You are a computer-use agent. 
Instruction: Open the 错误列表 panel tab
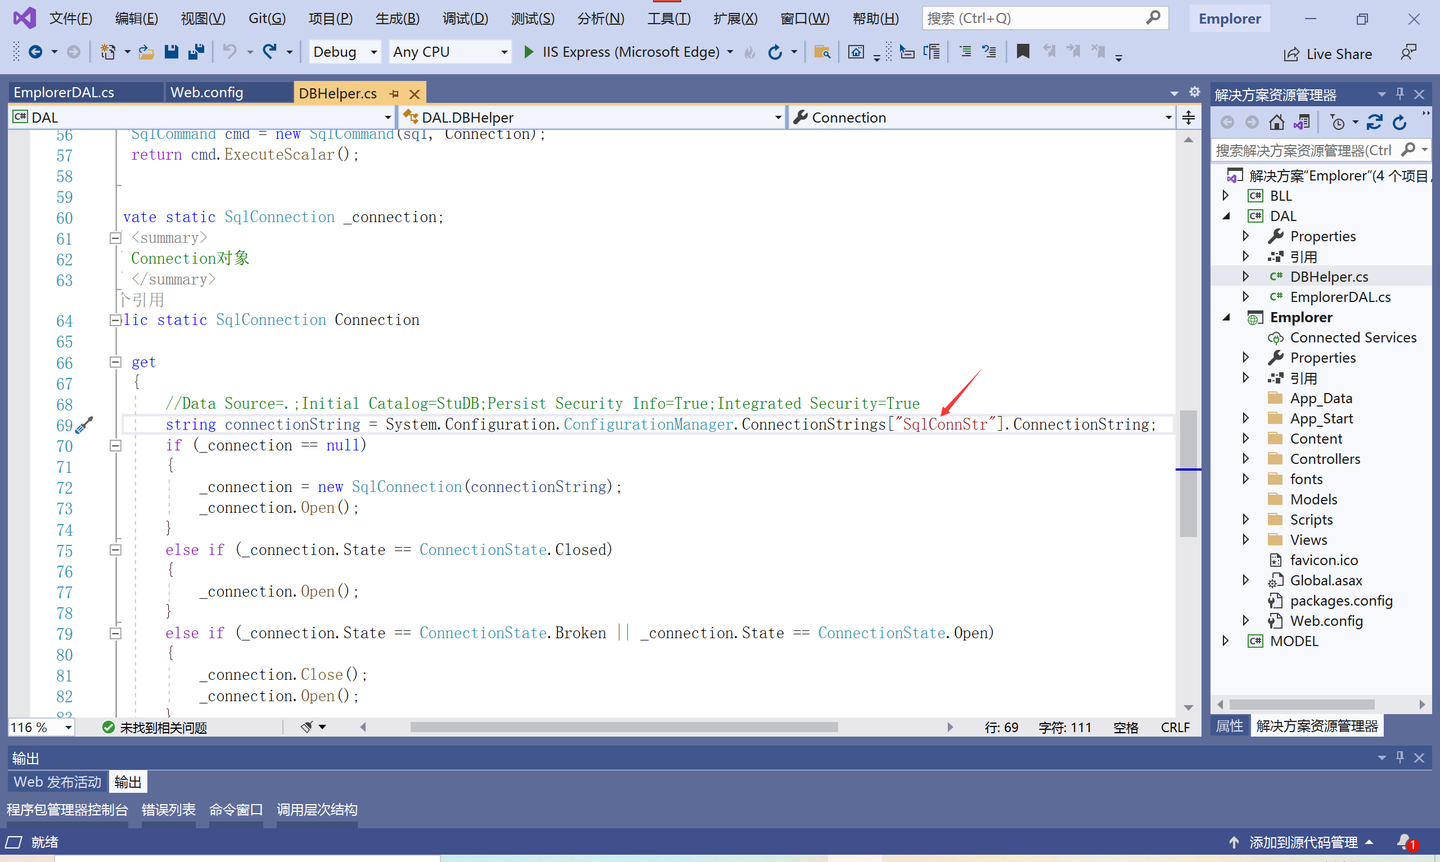point(168,810)
